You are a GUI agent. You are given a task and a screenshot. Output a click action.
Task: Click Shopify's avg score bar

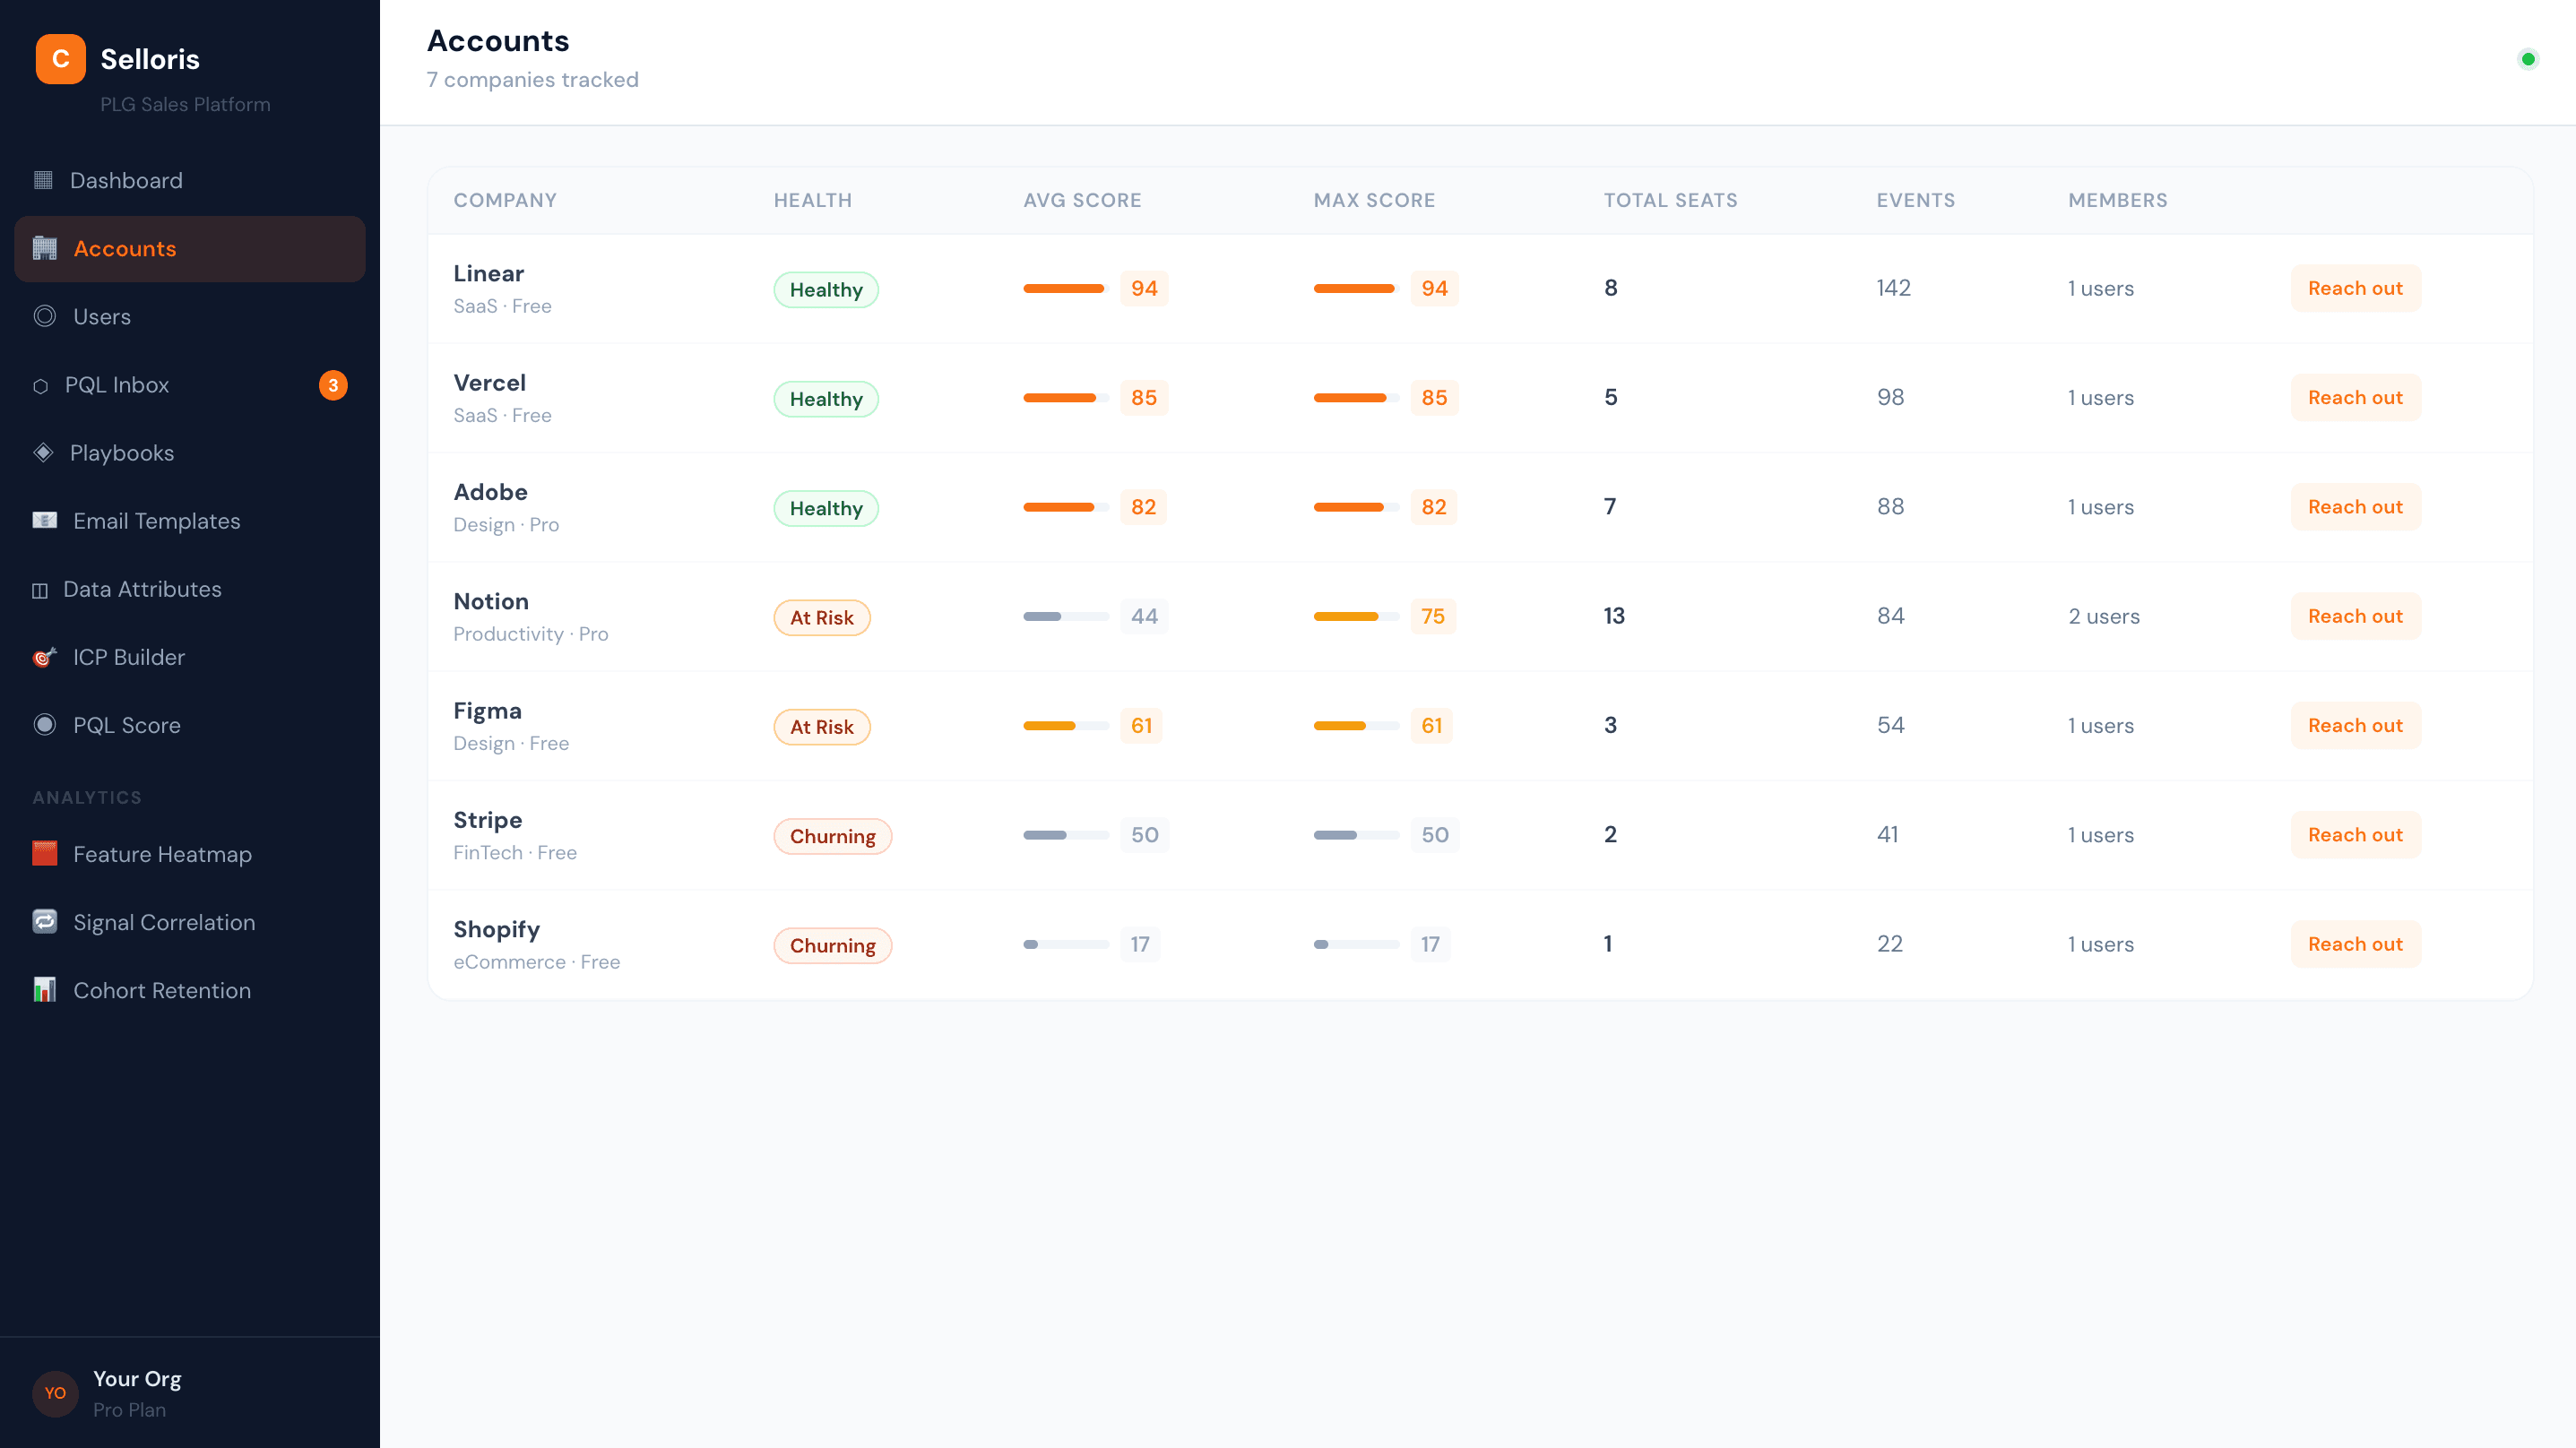1066,944
